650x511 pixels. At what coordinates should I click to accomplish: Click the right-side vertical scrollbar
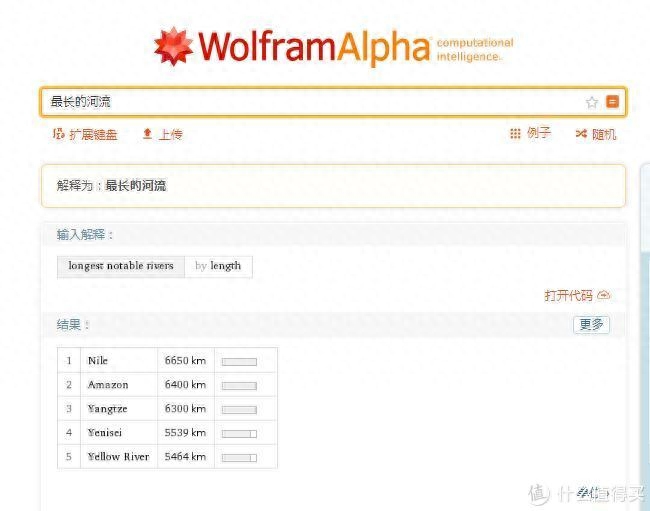coord(645,332)
